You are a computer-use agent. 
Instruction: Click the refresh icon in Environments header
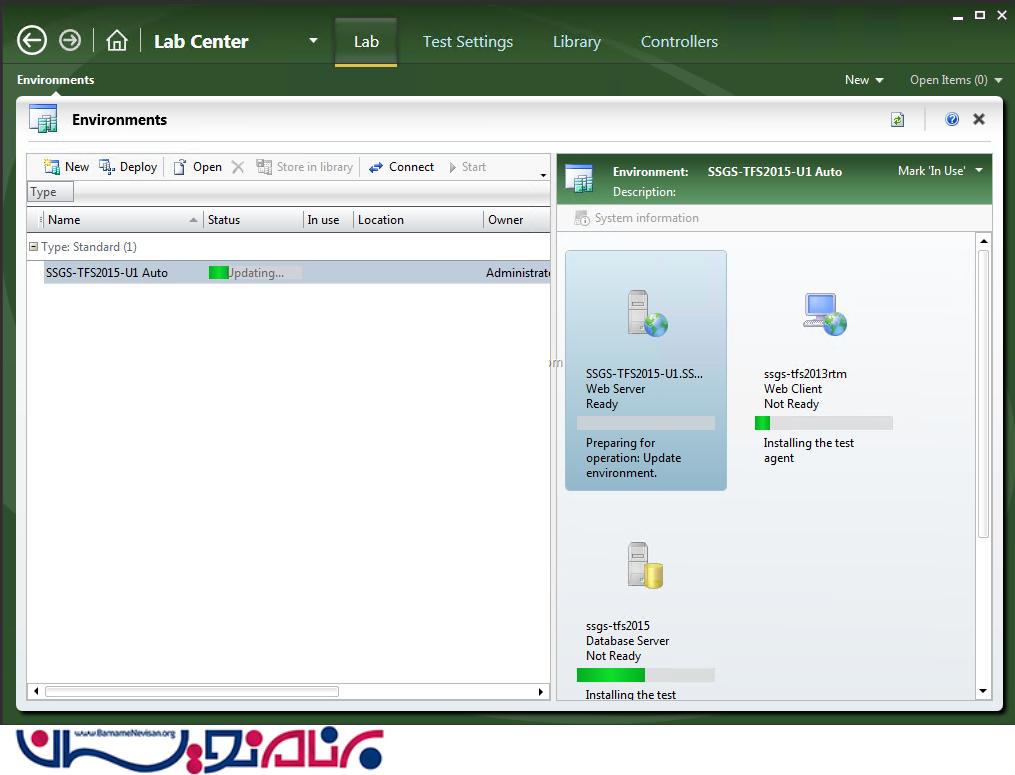point(897,120)
